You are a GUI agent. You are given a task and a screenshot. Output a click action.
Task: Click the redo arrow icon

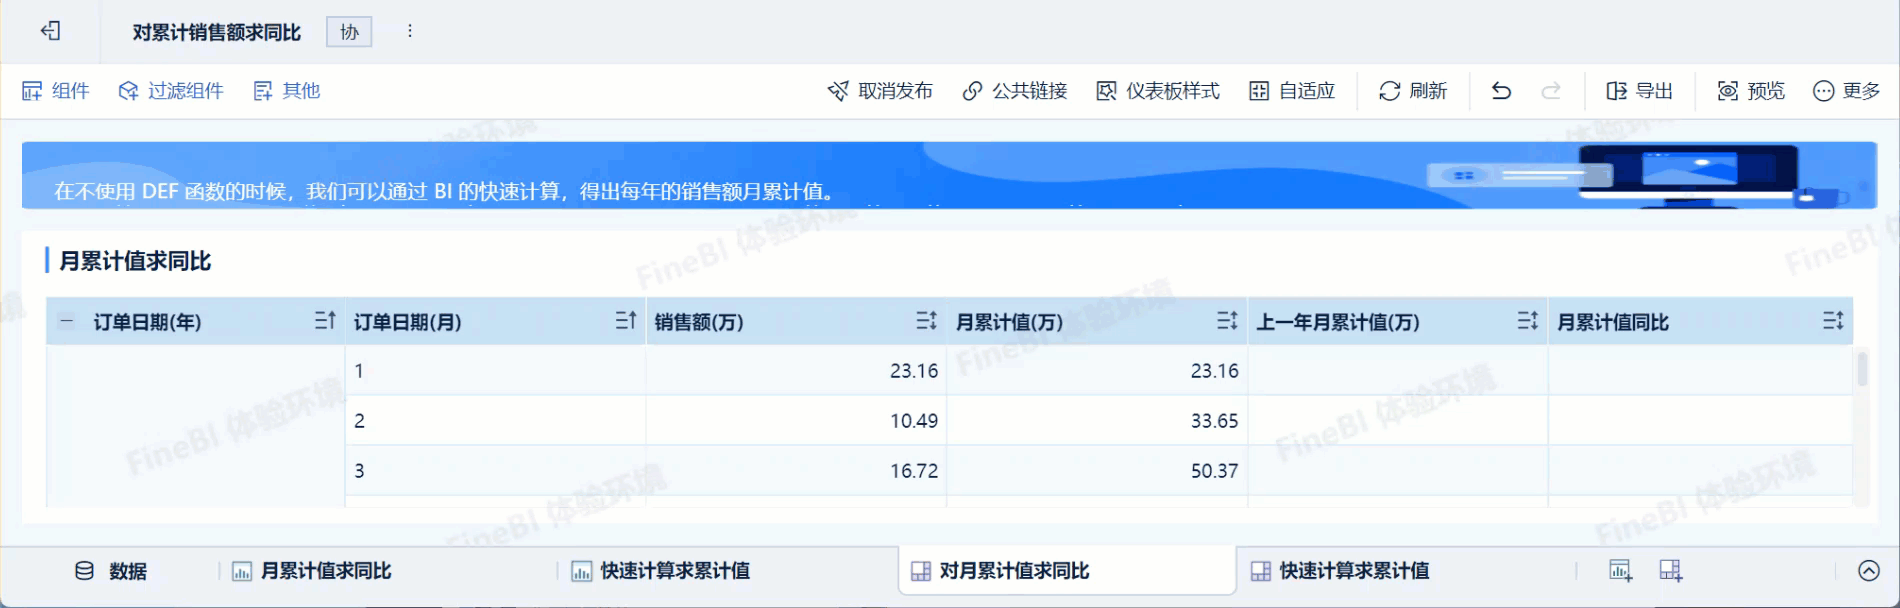1551,91
